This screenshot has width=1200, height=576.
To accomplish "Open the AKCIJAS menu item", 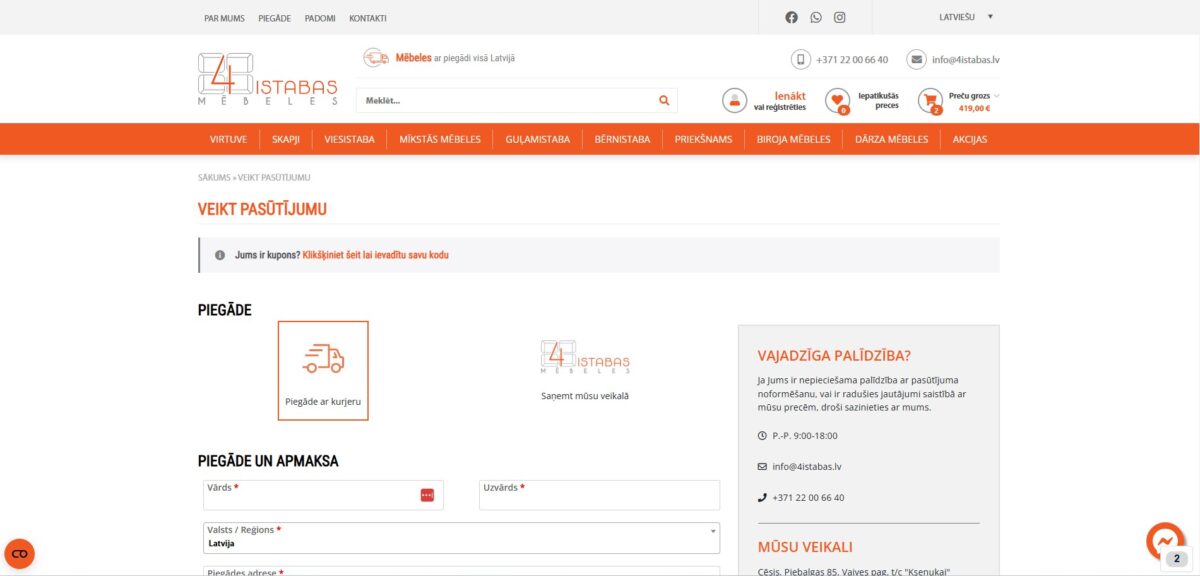I will pyautogui.click(x=969, y=139).
